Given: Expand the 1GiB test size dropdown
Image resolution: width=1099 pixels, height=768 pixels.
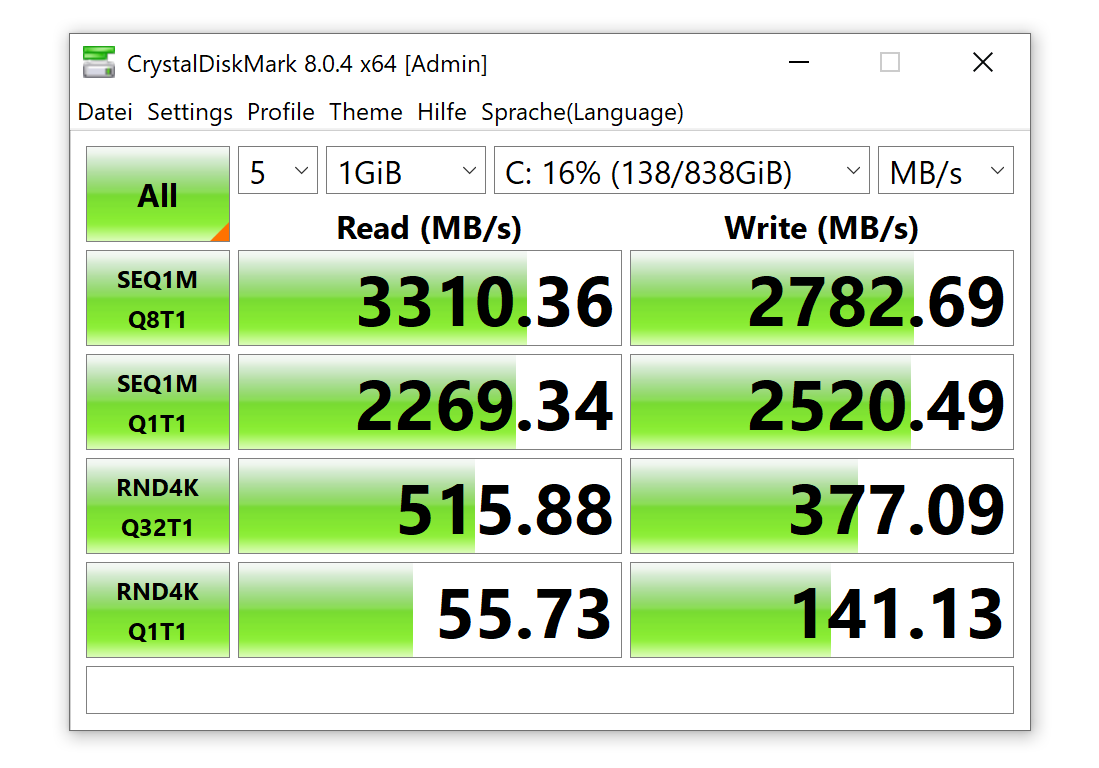Looking at the screenshot, I should (x=406, y=170).
